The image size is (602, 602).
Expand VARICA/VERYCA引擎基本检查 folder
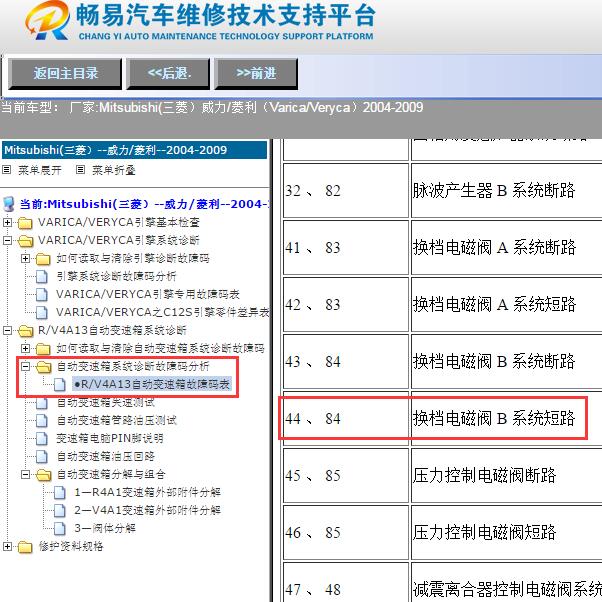pyautogui.click(x=7, y=222)
